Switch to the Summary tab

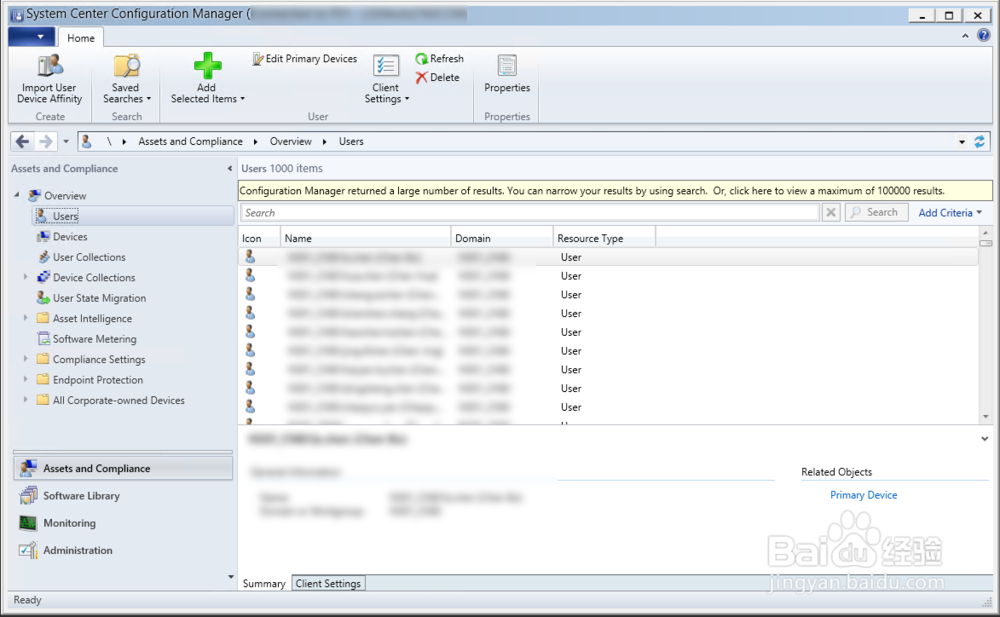[x=264, y=584]
